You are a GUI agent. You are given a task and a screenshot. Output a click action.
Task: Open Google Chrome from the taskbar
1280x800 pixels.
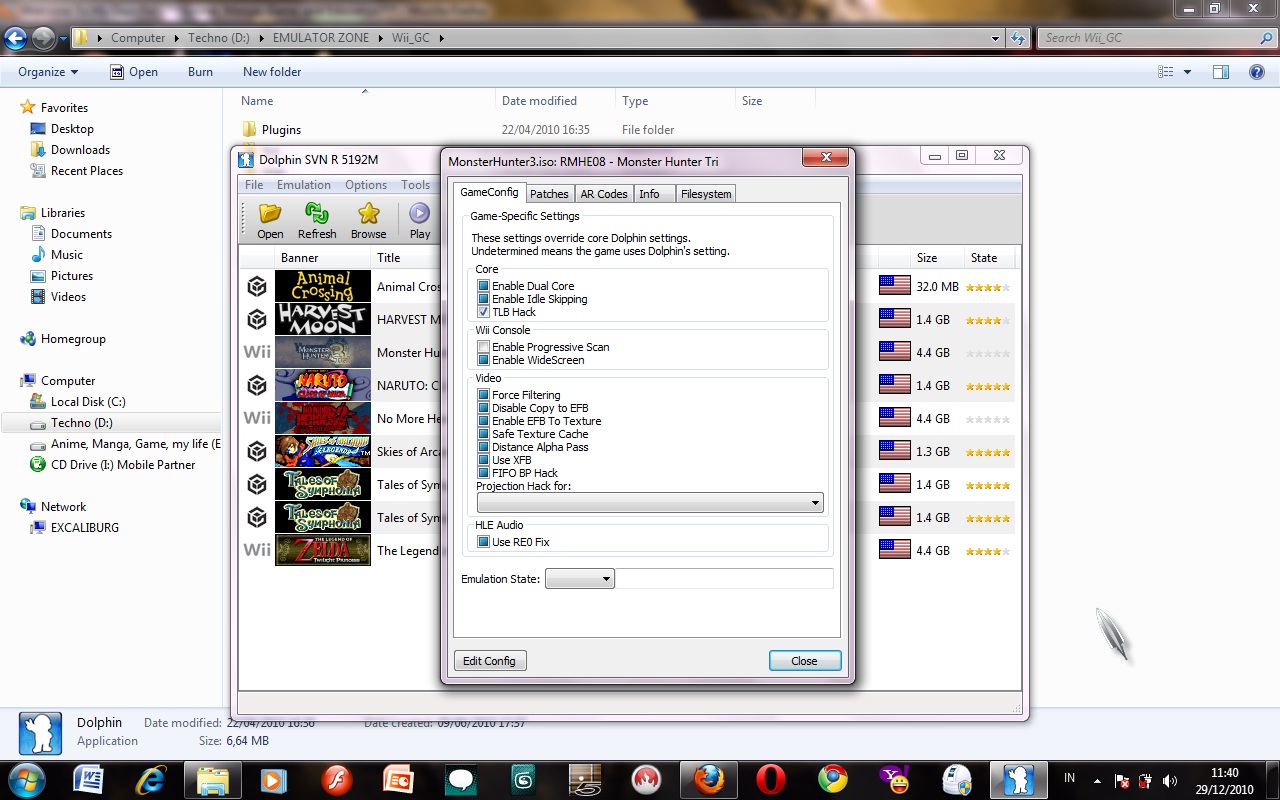point(833,779)
